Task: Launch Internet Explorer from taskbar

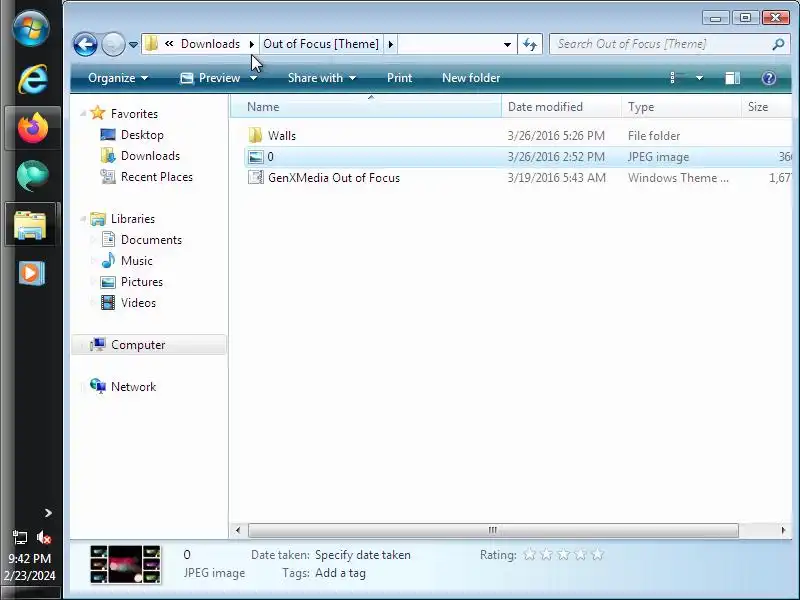Action: pos(33,79)
